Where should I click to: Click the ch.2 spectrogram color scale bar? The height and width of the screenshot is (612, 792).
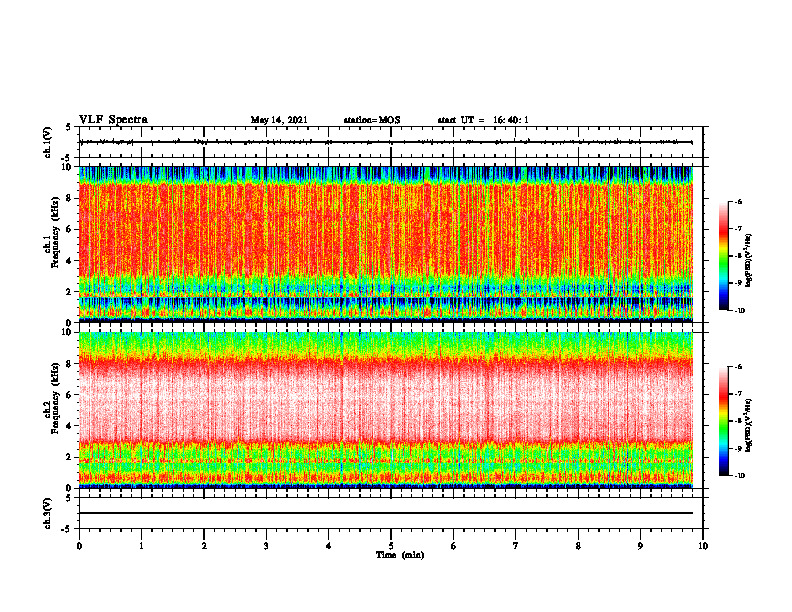[723, 421]
